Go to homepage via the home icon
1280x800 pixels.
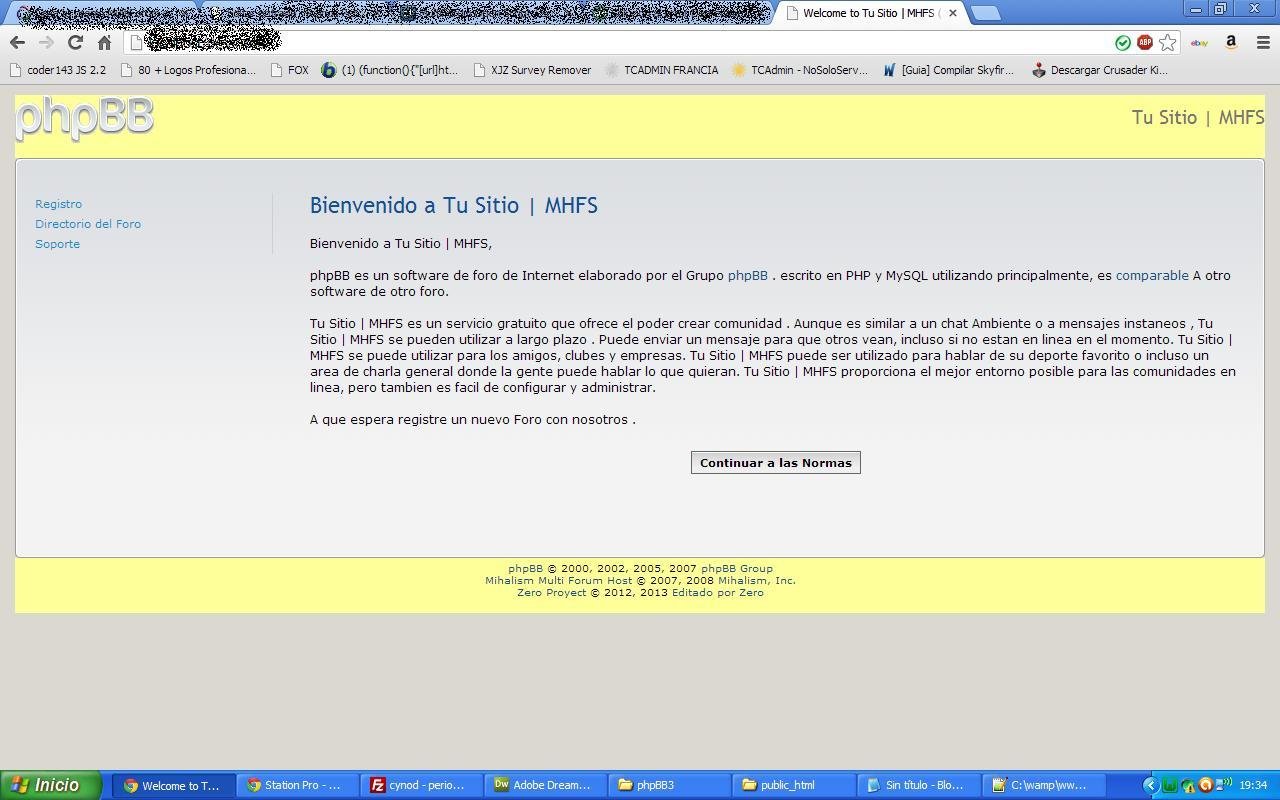pyautogui.click(x=104, y=43)
